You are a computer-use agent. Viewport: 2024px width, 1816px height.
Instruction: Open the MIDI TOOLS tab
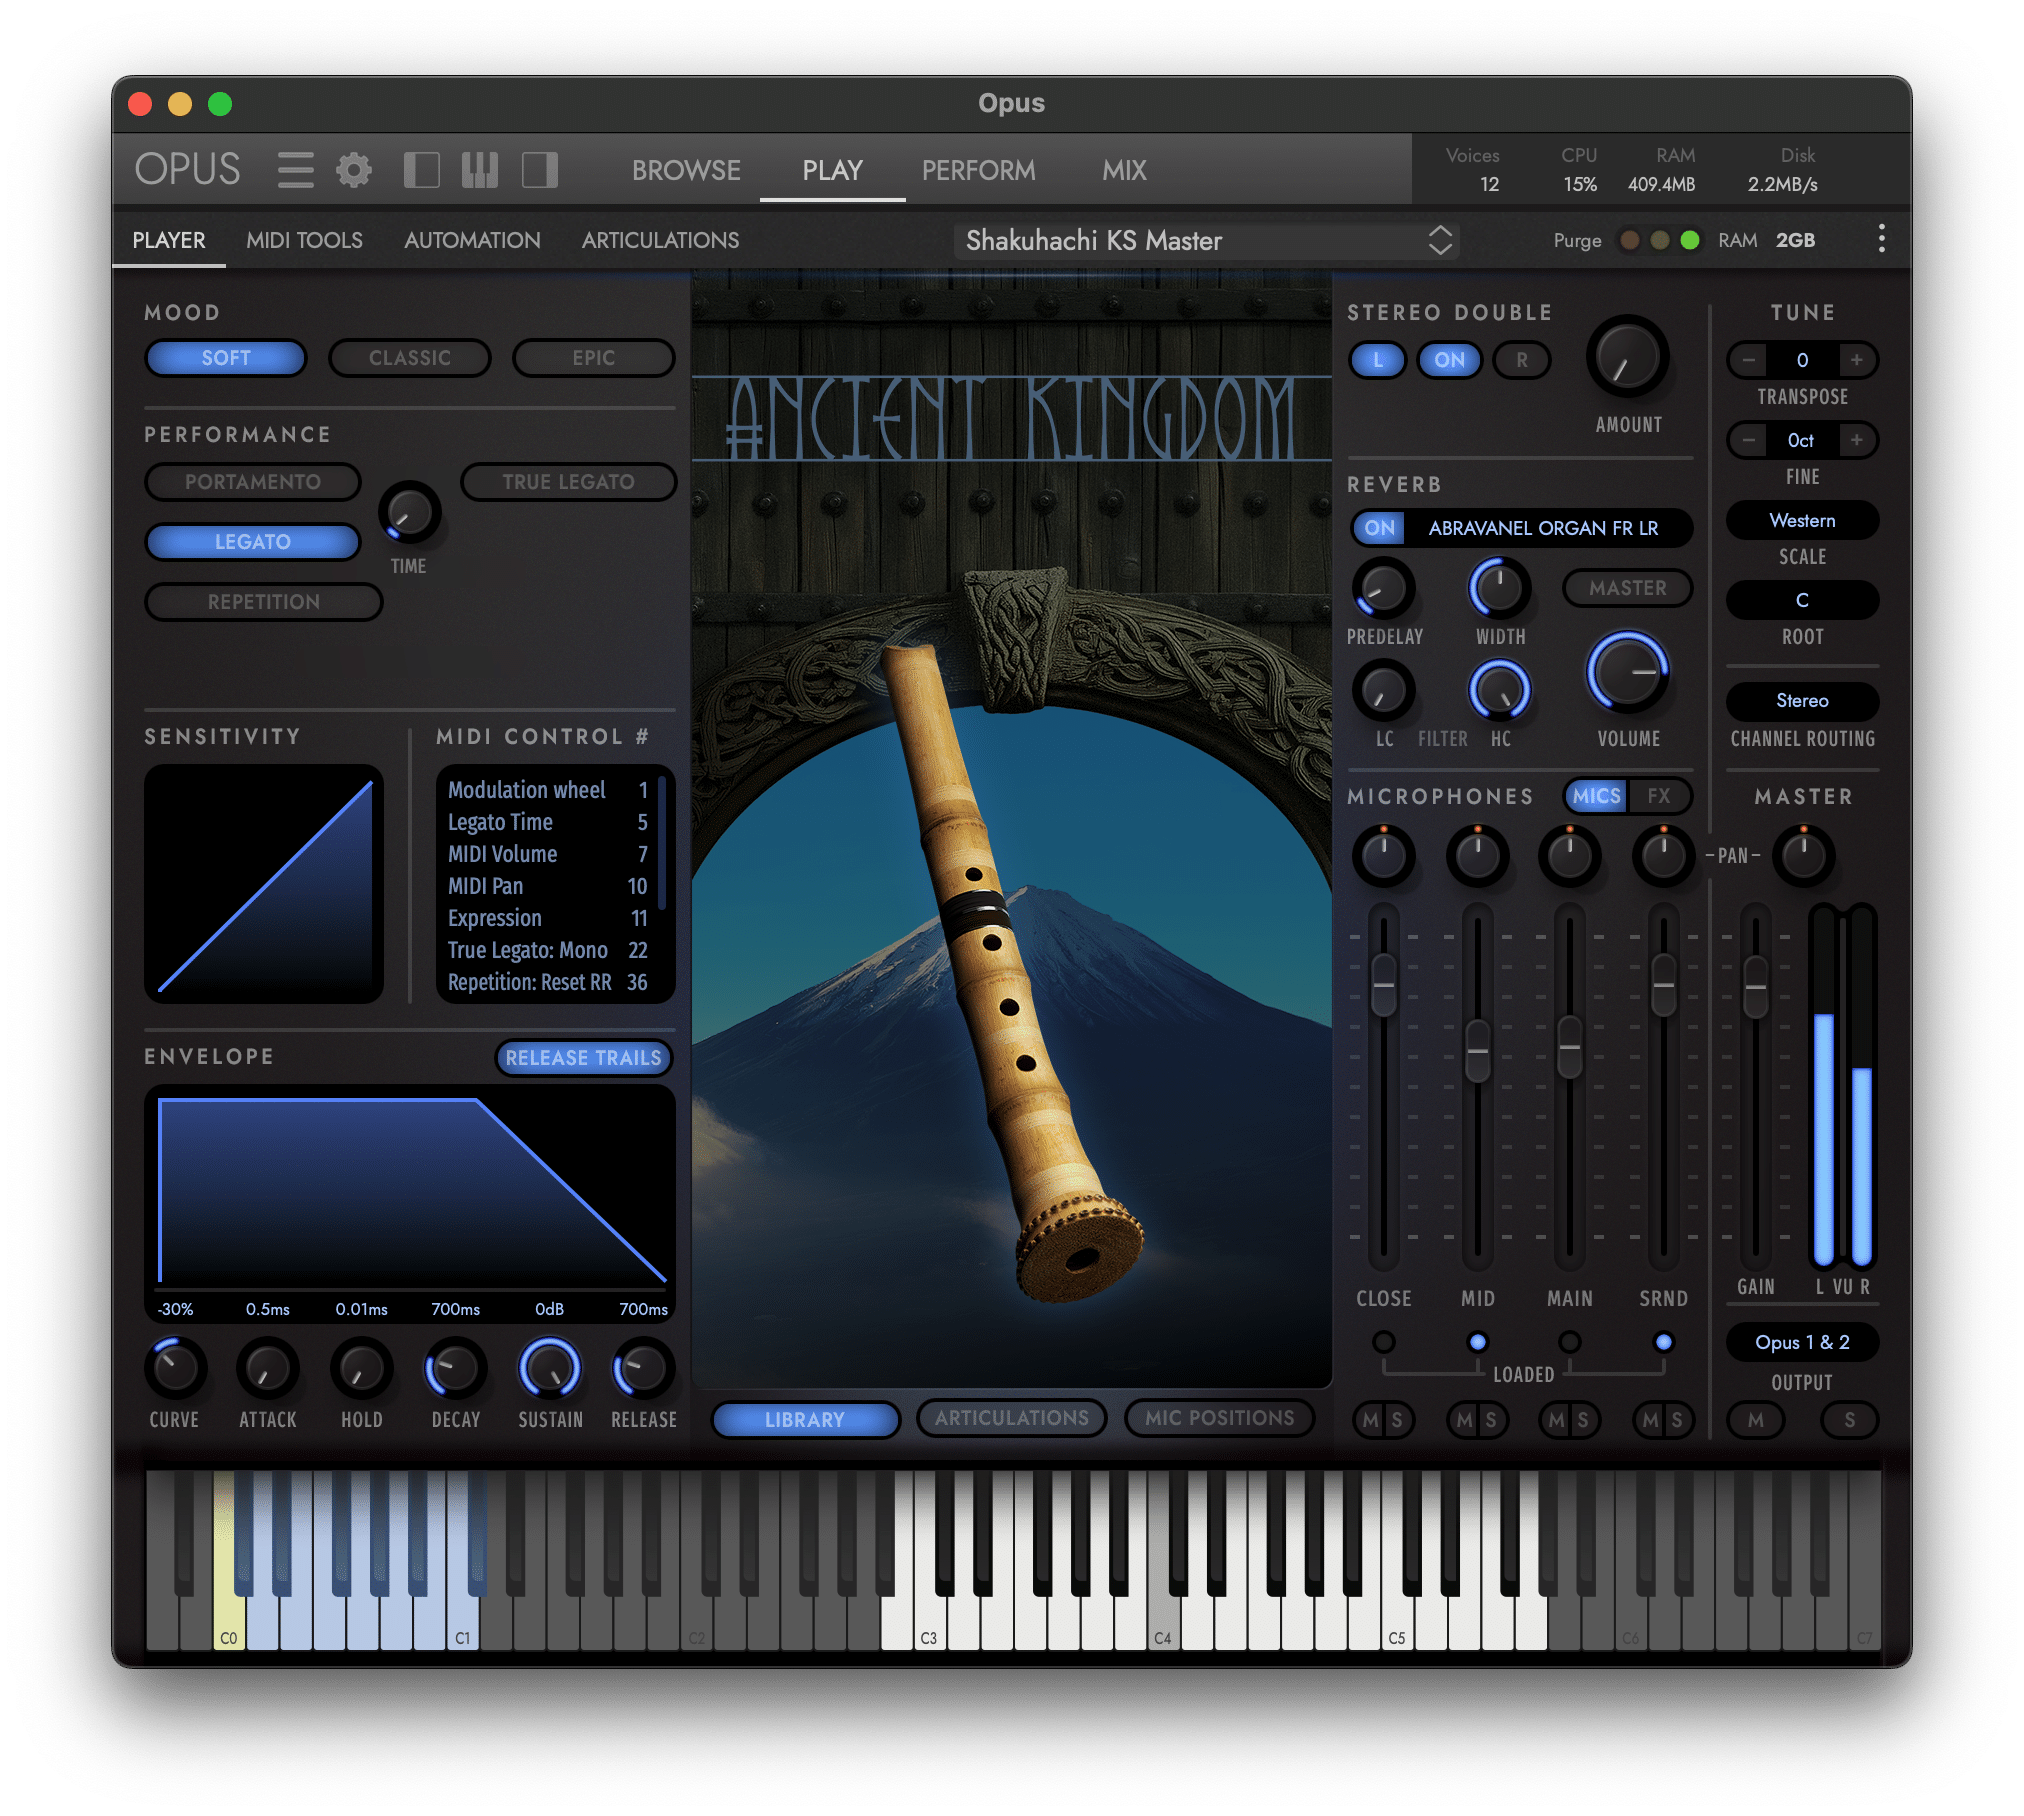(304, 240)
